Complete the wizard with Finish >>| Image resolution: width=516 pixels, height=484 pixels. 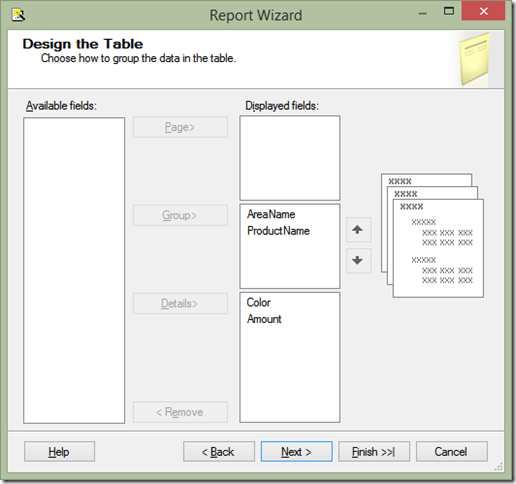point(374,452)
